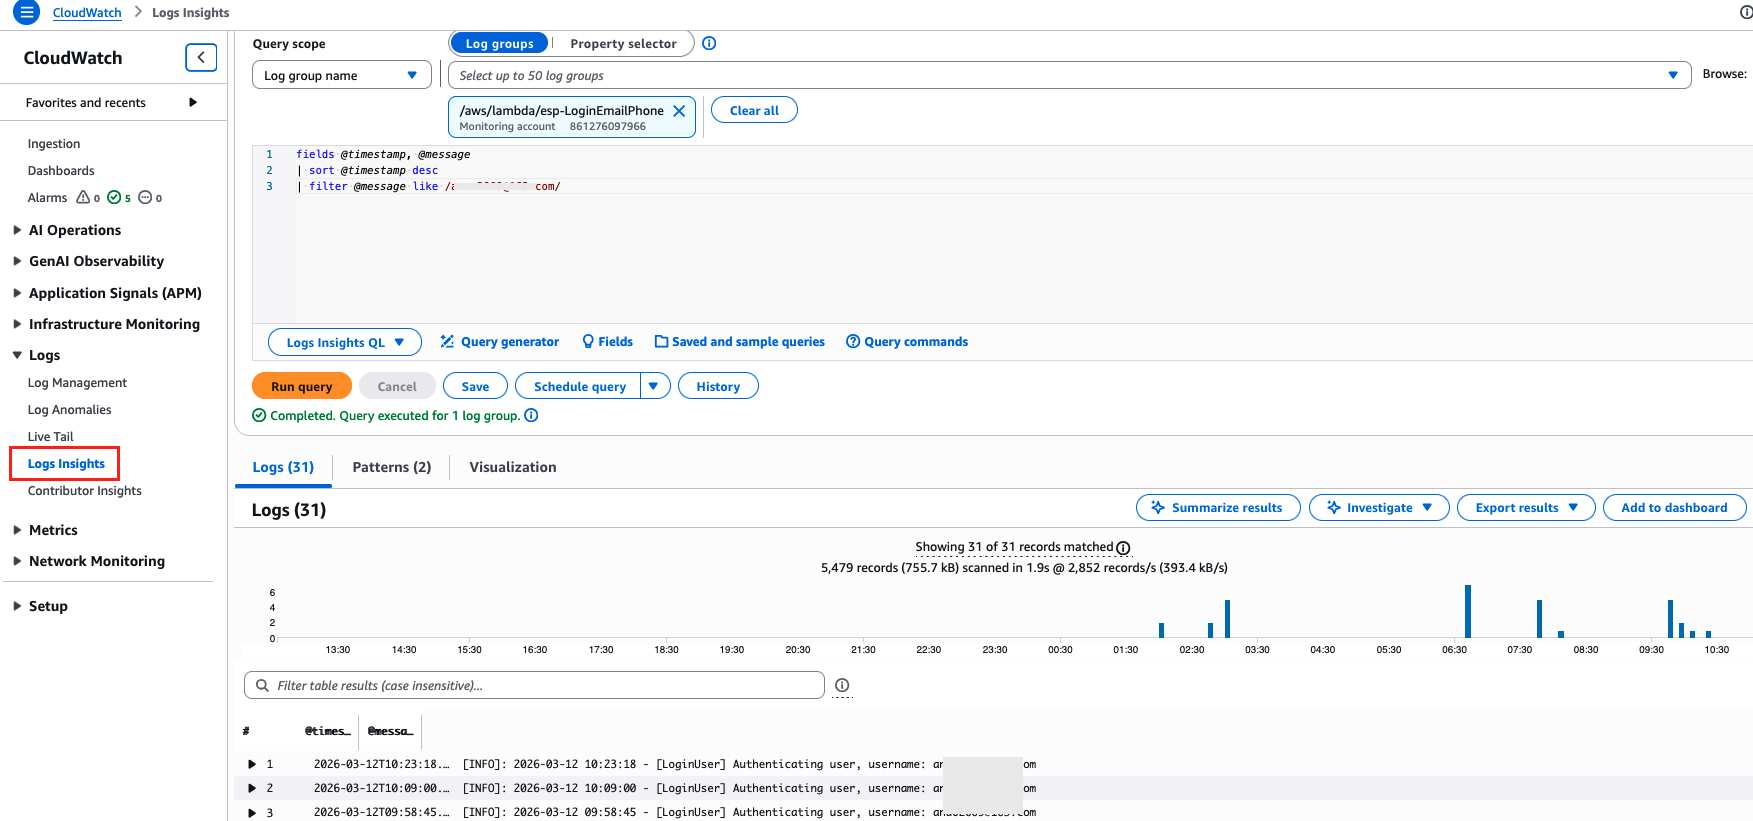This screenshot has height=821, width=1753.
Task: Click the alarms in-alarm triangle icon
Action: point(84,197)
